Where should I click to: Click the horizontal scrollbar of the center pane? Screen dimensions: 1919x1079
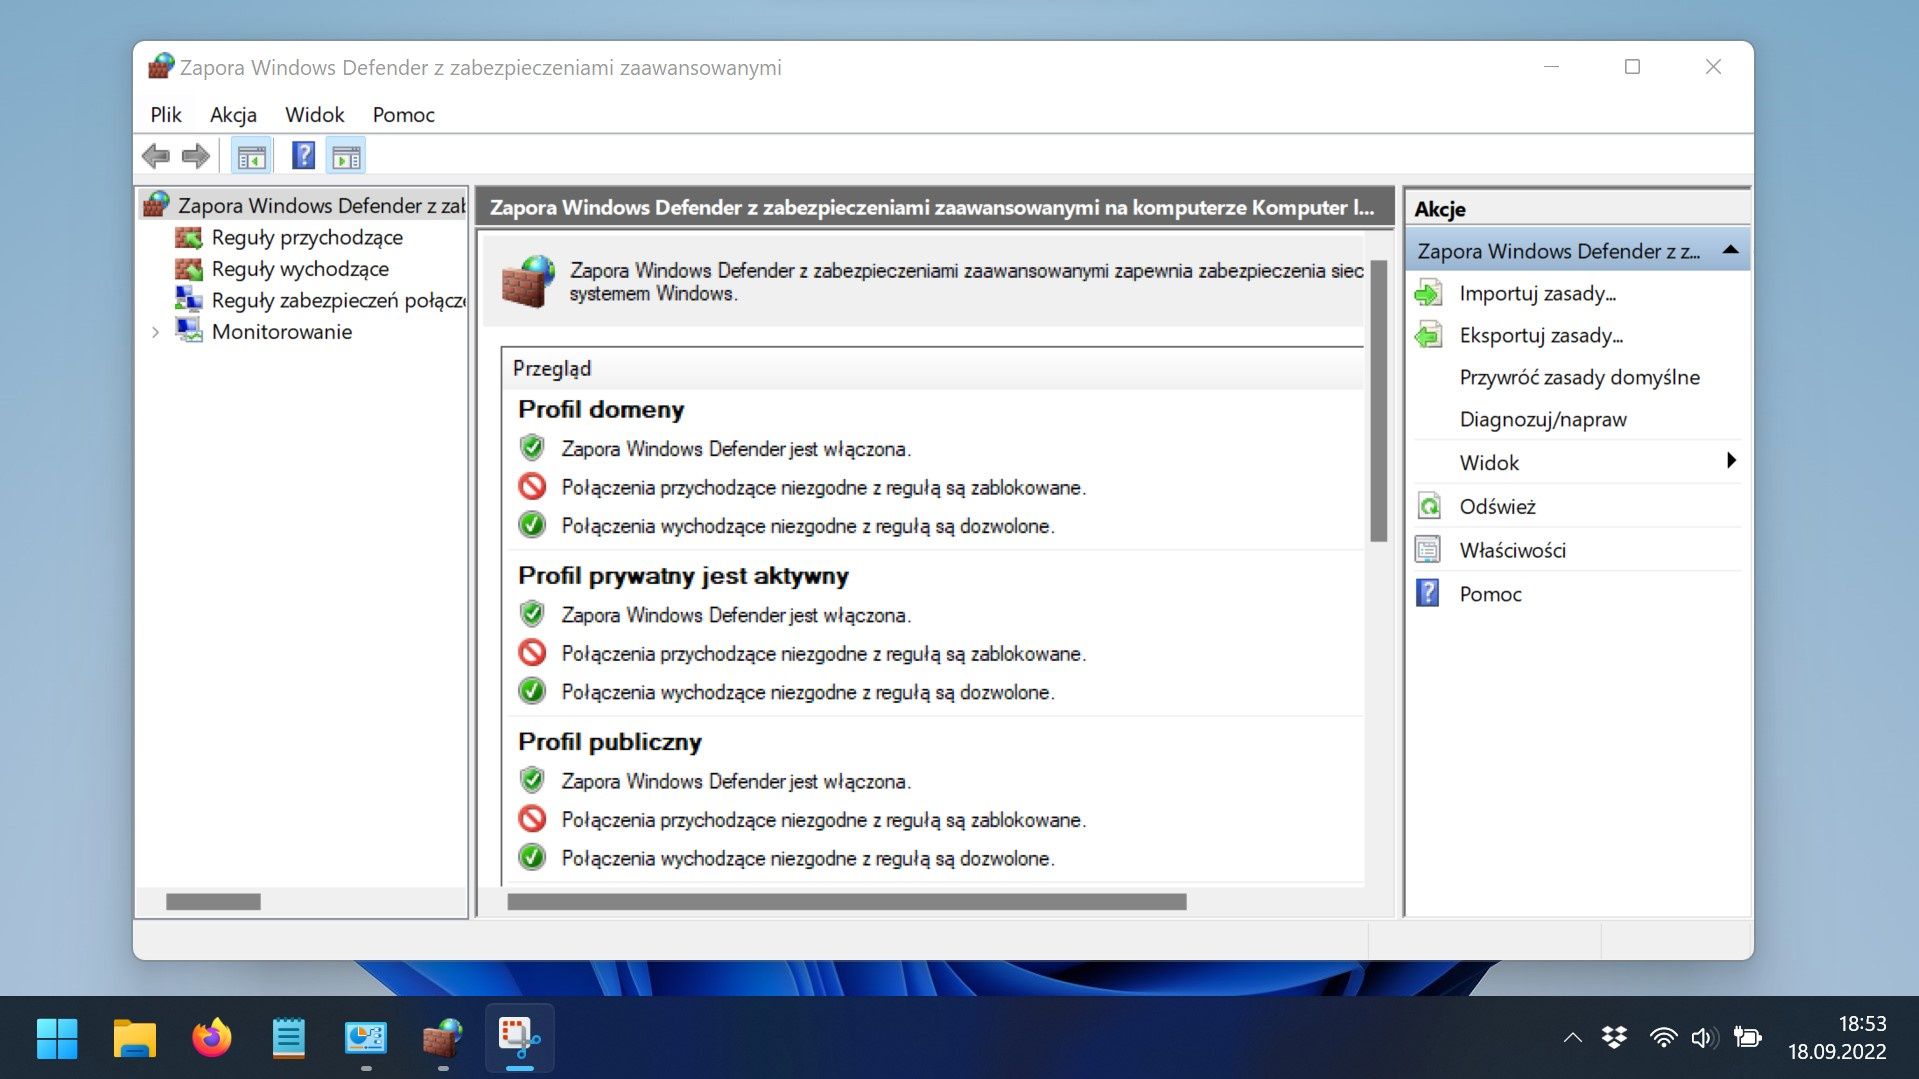846,902
